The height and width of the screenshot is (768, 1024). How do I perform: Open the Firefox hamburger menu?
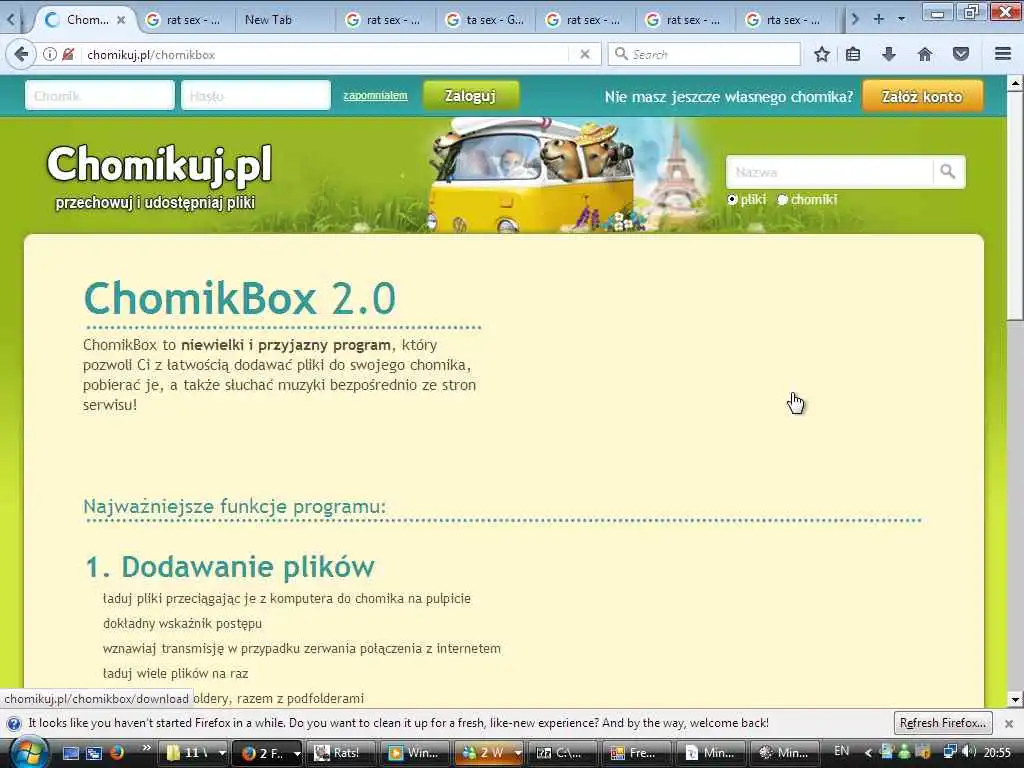coord(1003,54)
